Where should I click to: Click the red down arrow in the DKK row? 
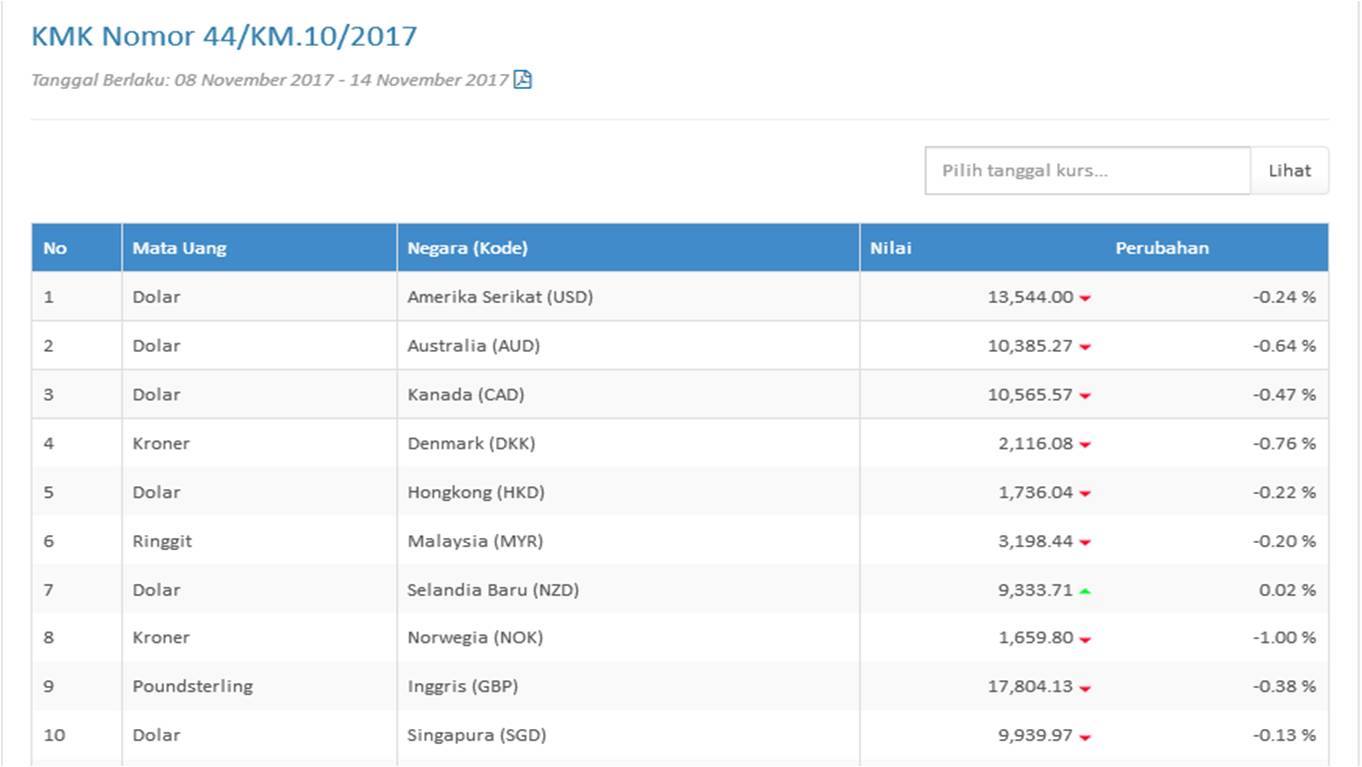point(1085,445)
